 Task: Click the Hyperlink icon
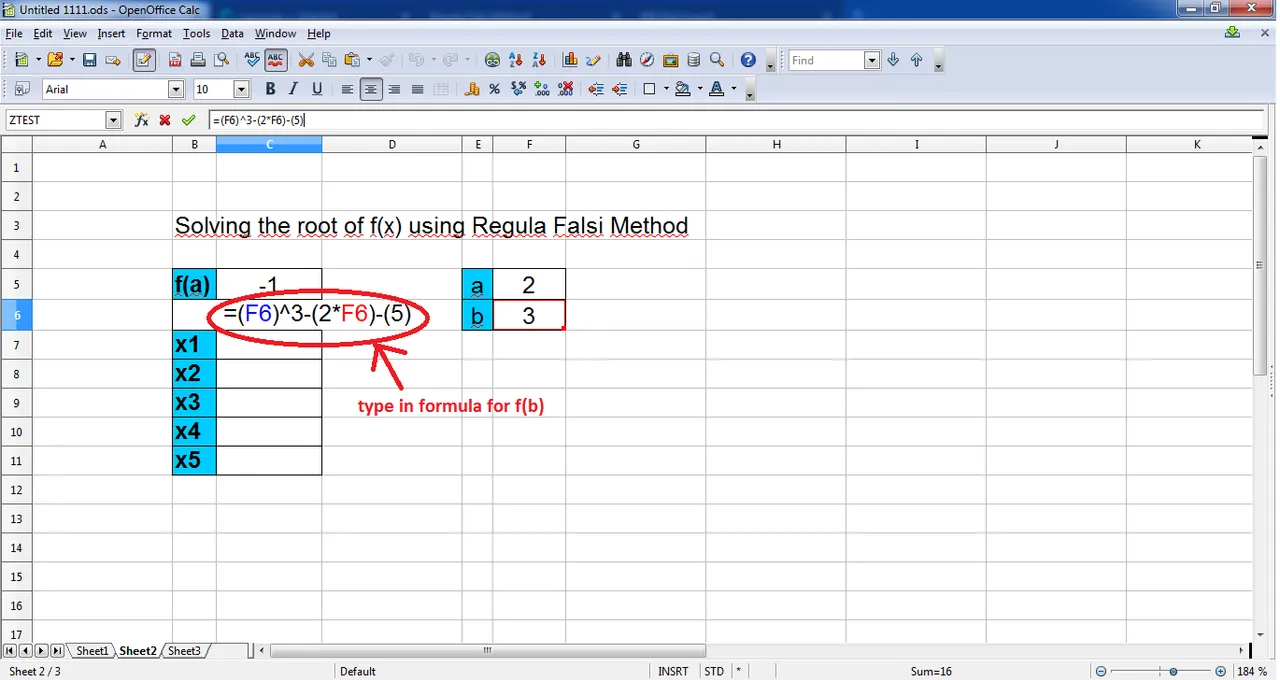[x=492, y=60]
